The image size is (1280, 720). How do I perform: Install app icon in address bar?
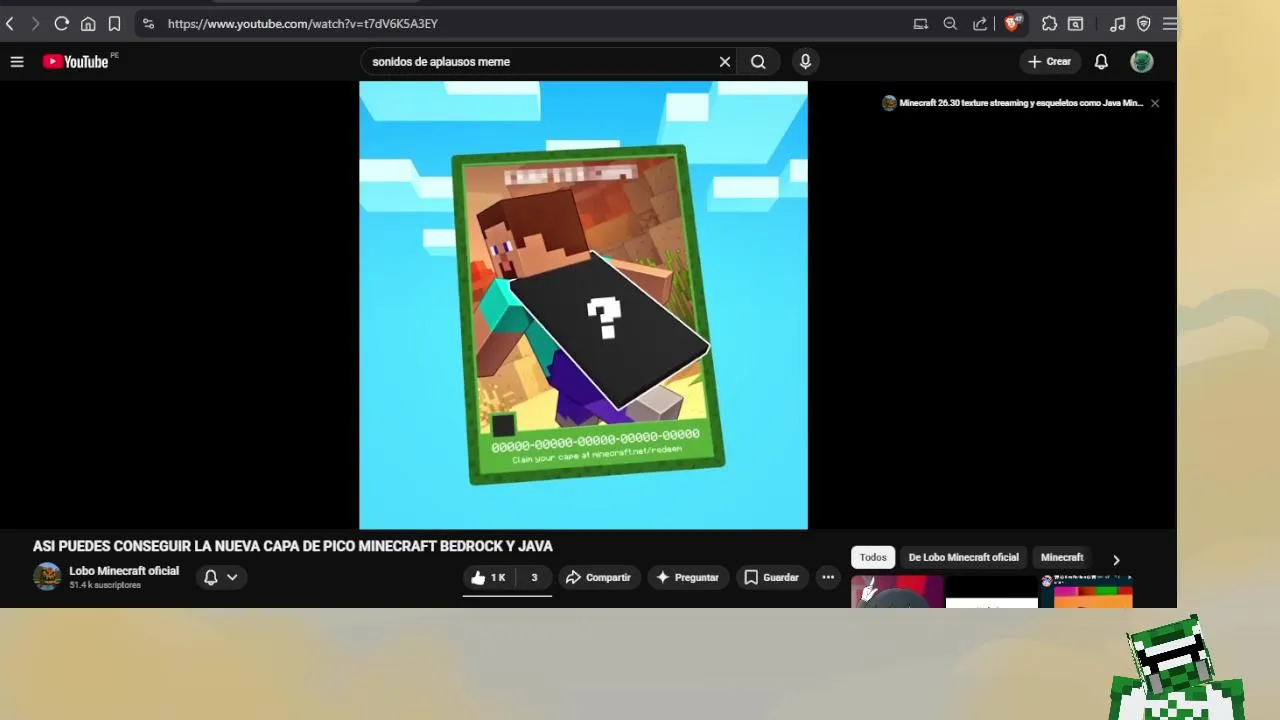(x=921, y=23)
